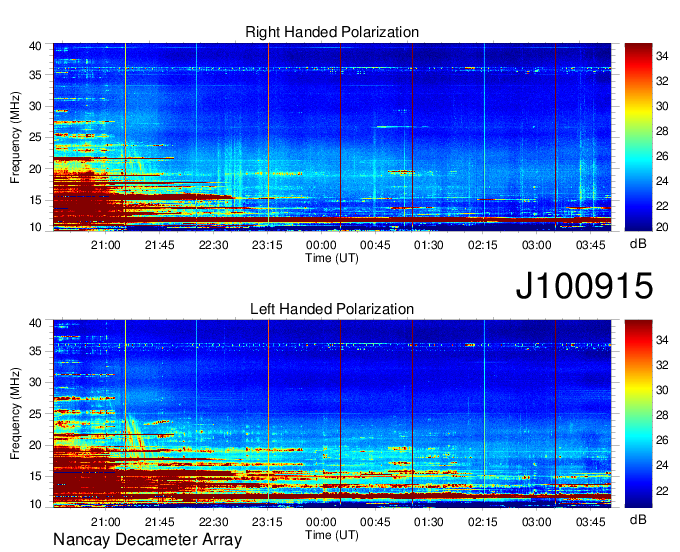This screenshot has width=680, height=552.
Task: Click the 34 dB tick on Right Handed color bar
Action: (x=662, y=56)
